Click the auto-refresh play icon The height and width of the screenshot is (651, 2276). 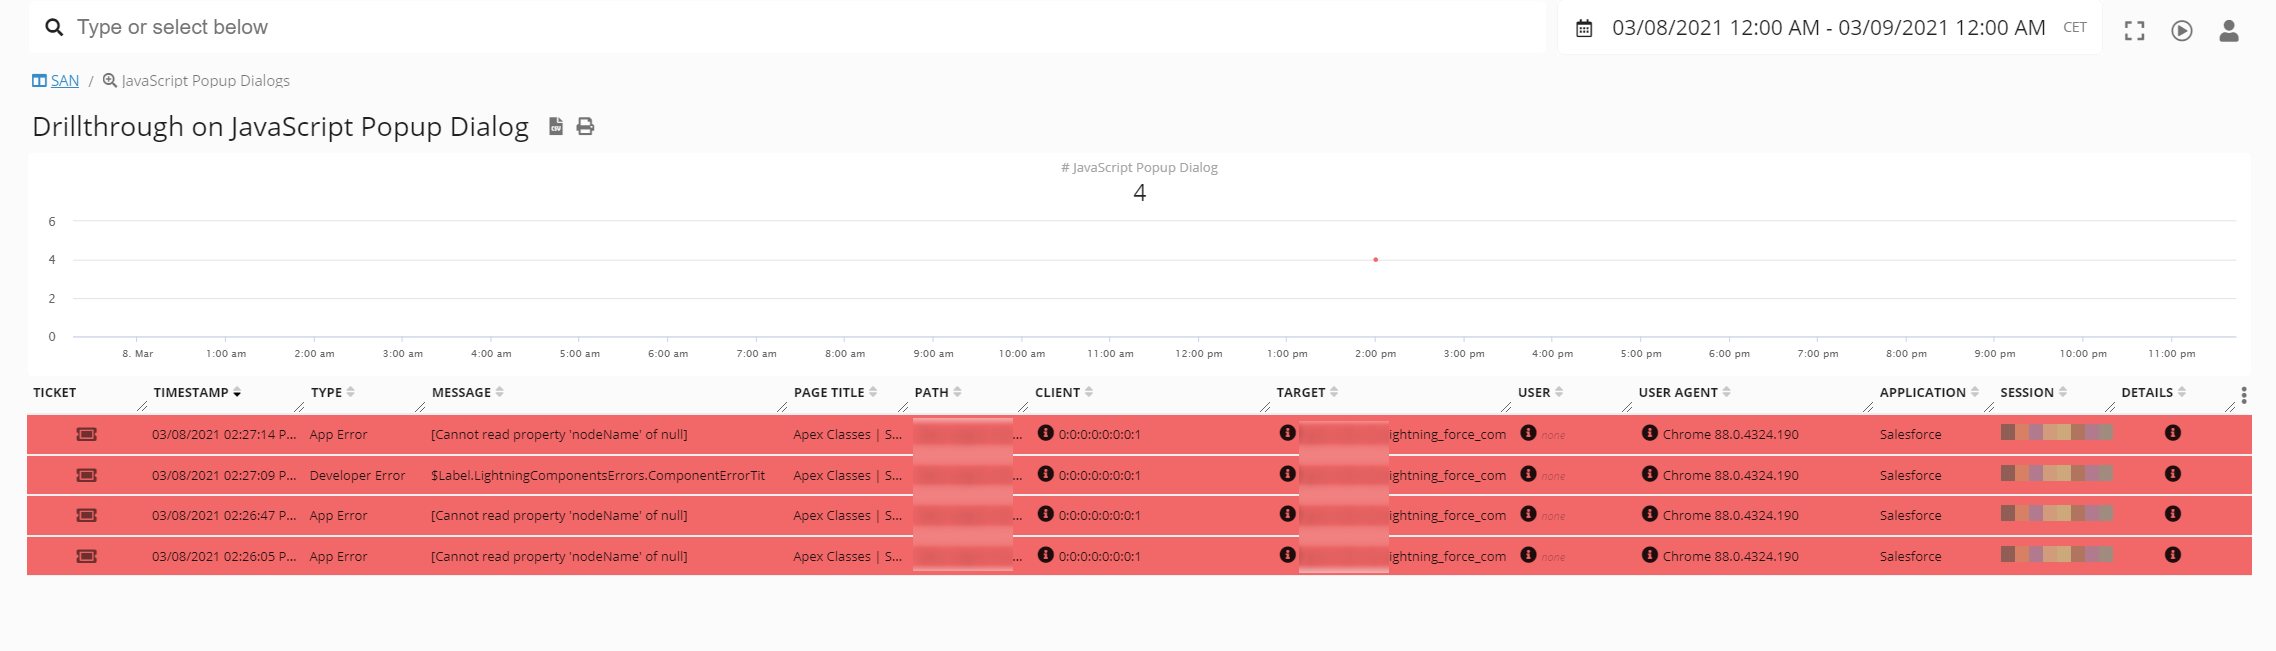coord(2182,31)
